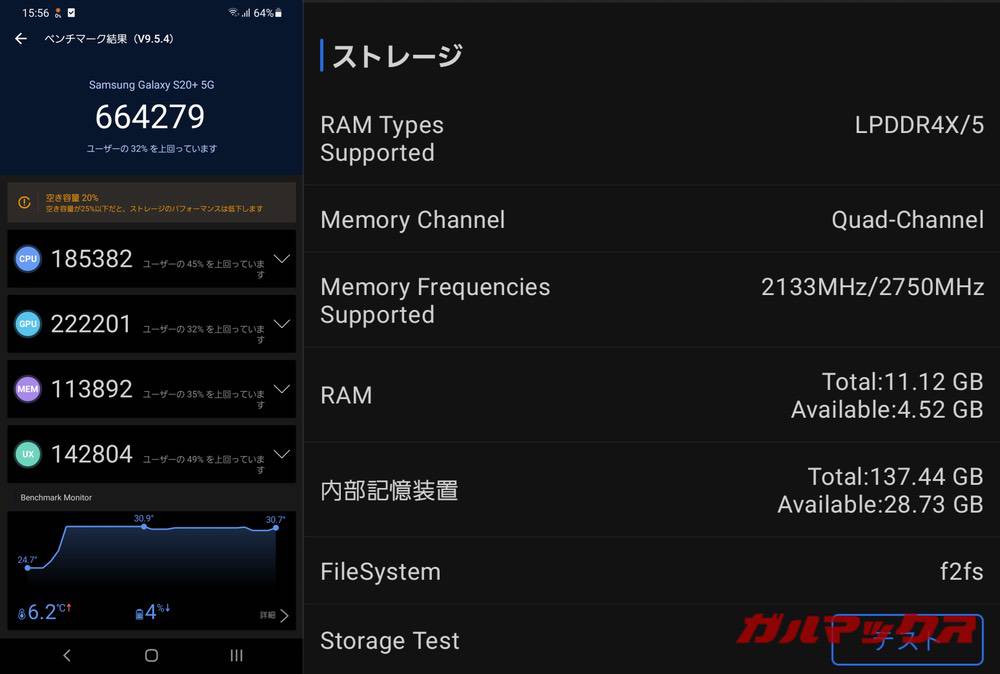The image size is (1000, 674).
Task: Select the Samsung Galaxy S20+ 5G device name
Action: pos(151,85)
